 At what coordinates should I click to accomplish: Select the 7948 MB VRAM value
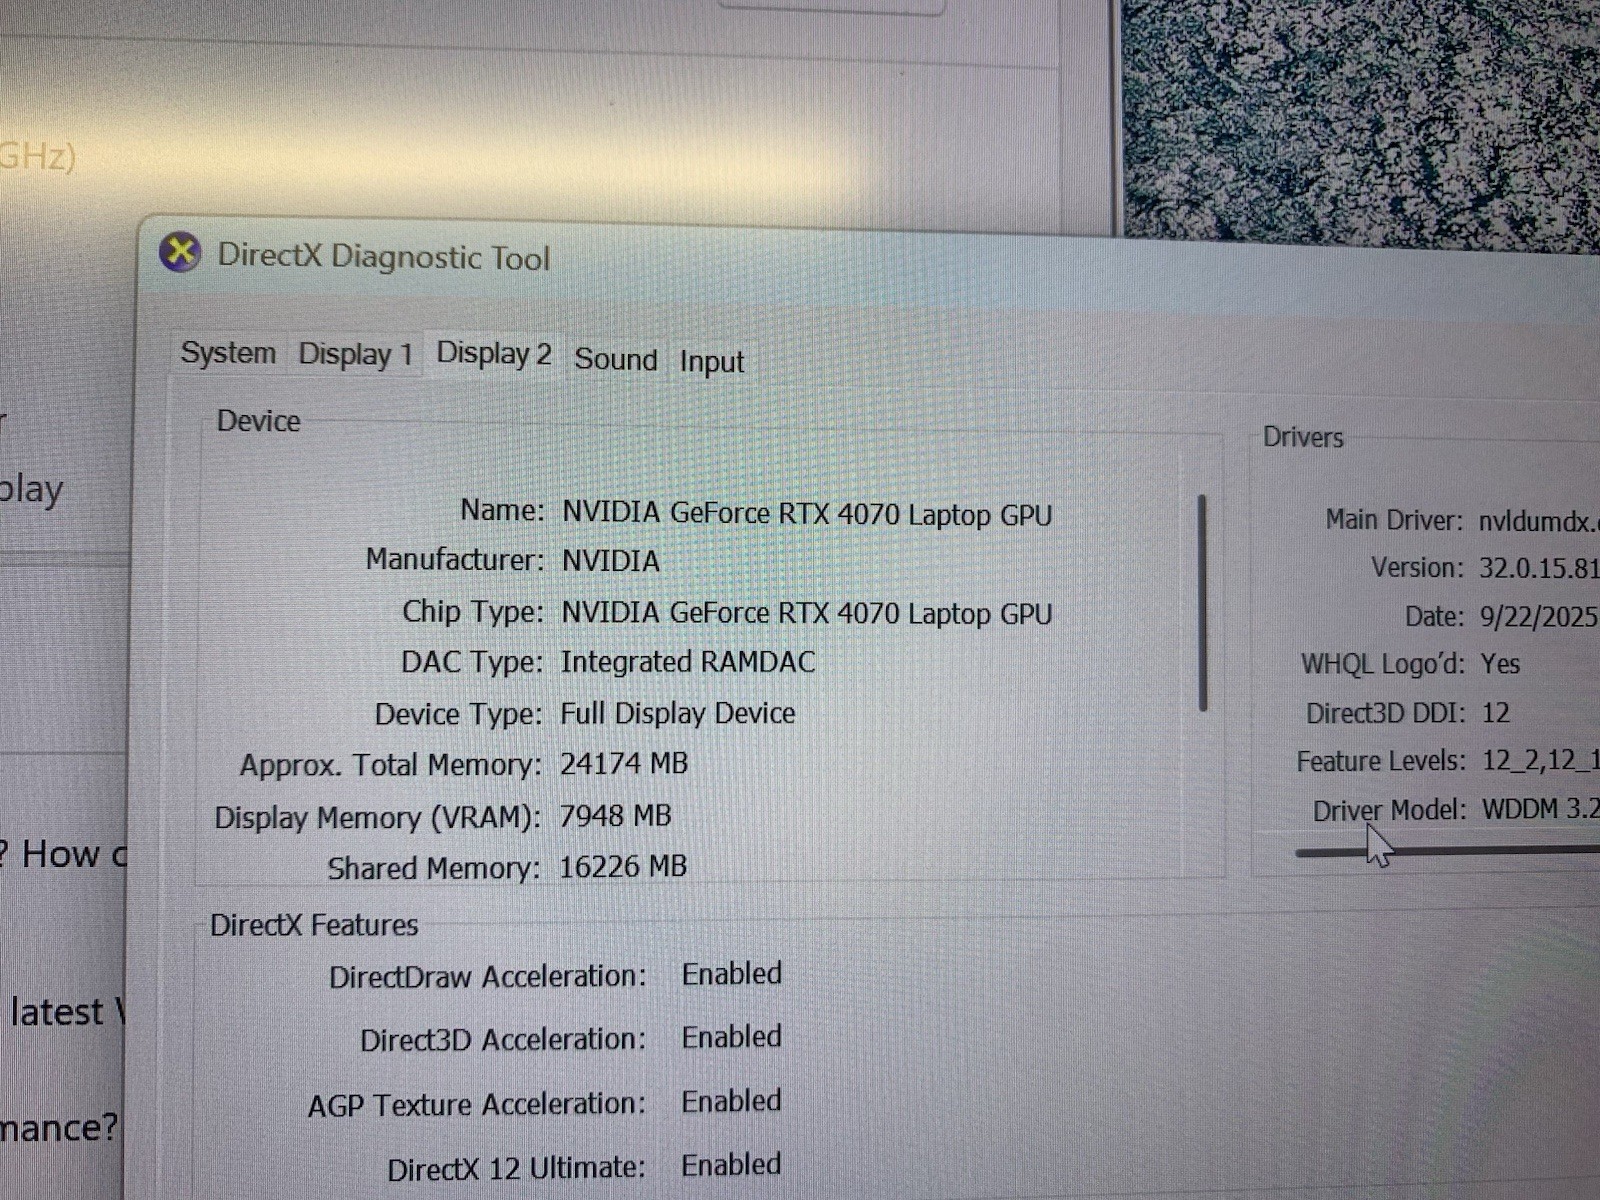point(615,816)
